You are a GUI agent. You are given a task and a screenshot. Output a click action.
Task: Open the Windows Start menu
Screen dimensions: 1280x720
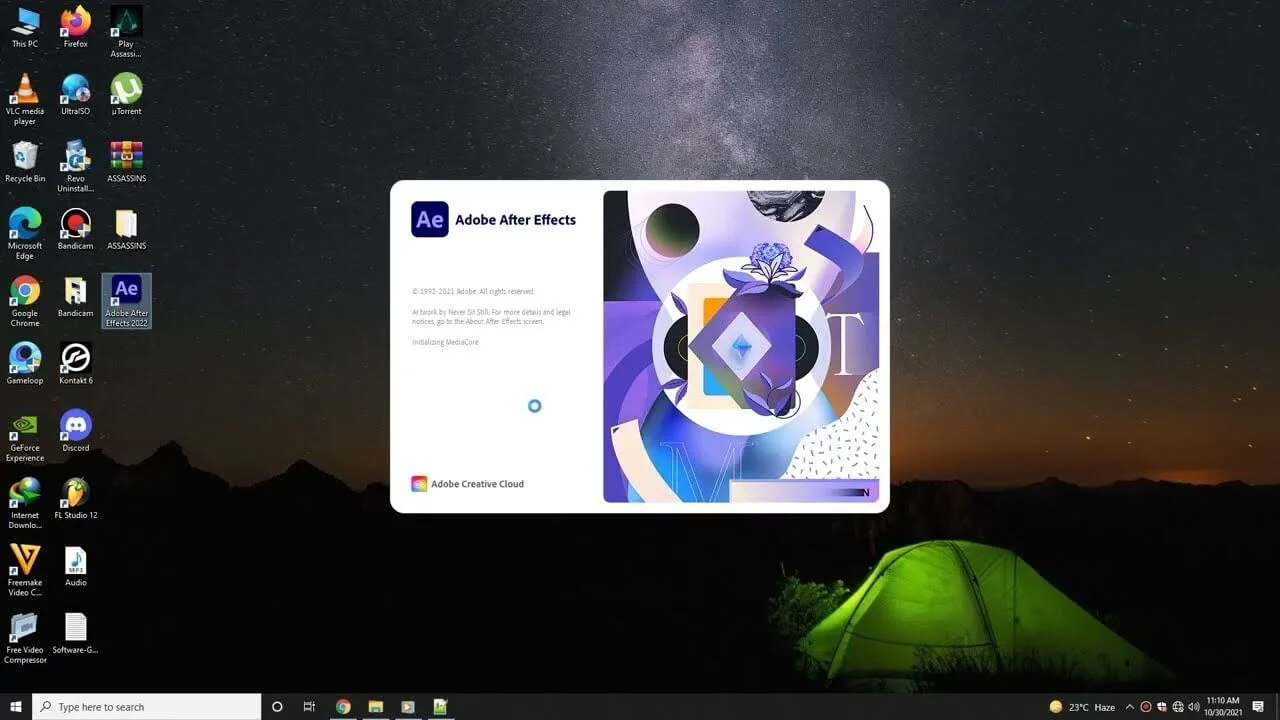(x=16, y=707)
